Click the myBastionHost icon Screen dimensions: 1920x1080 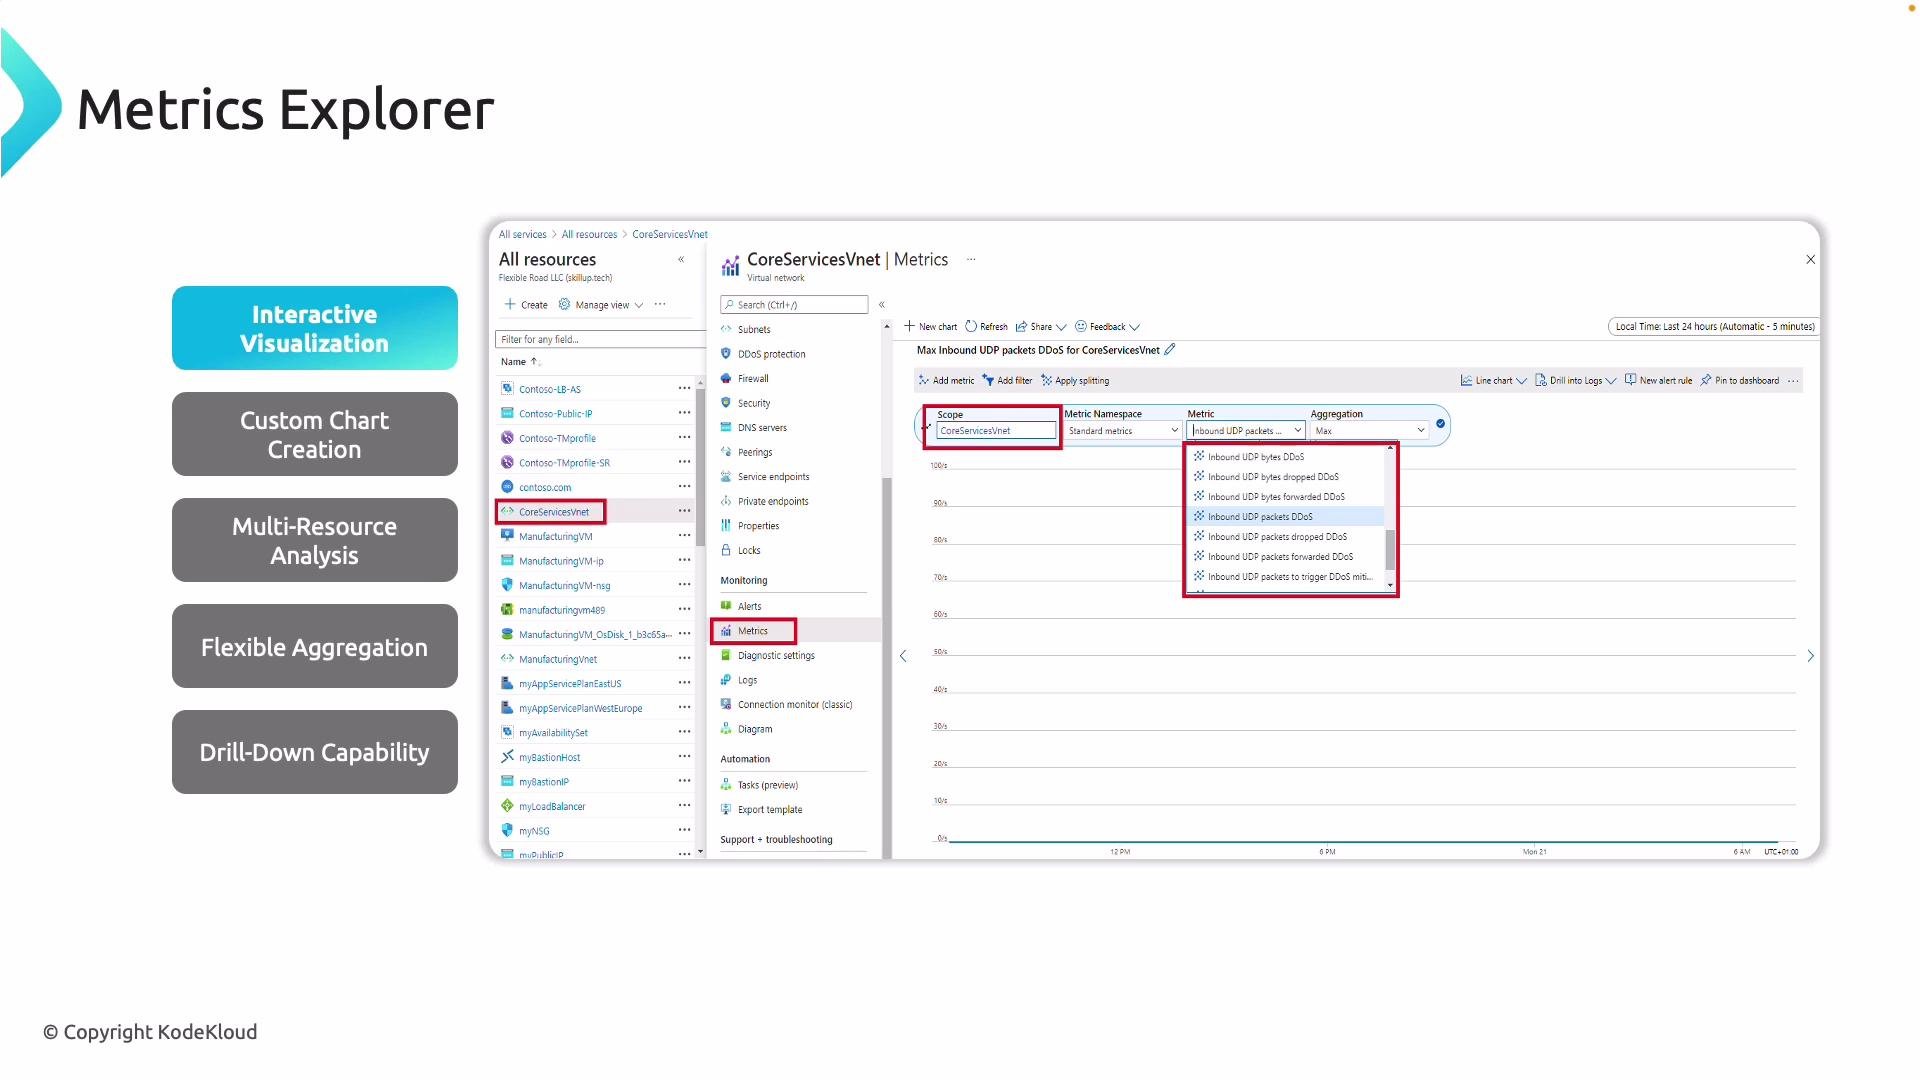click(507, 757)
